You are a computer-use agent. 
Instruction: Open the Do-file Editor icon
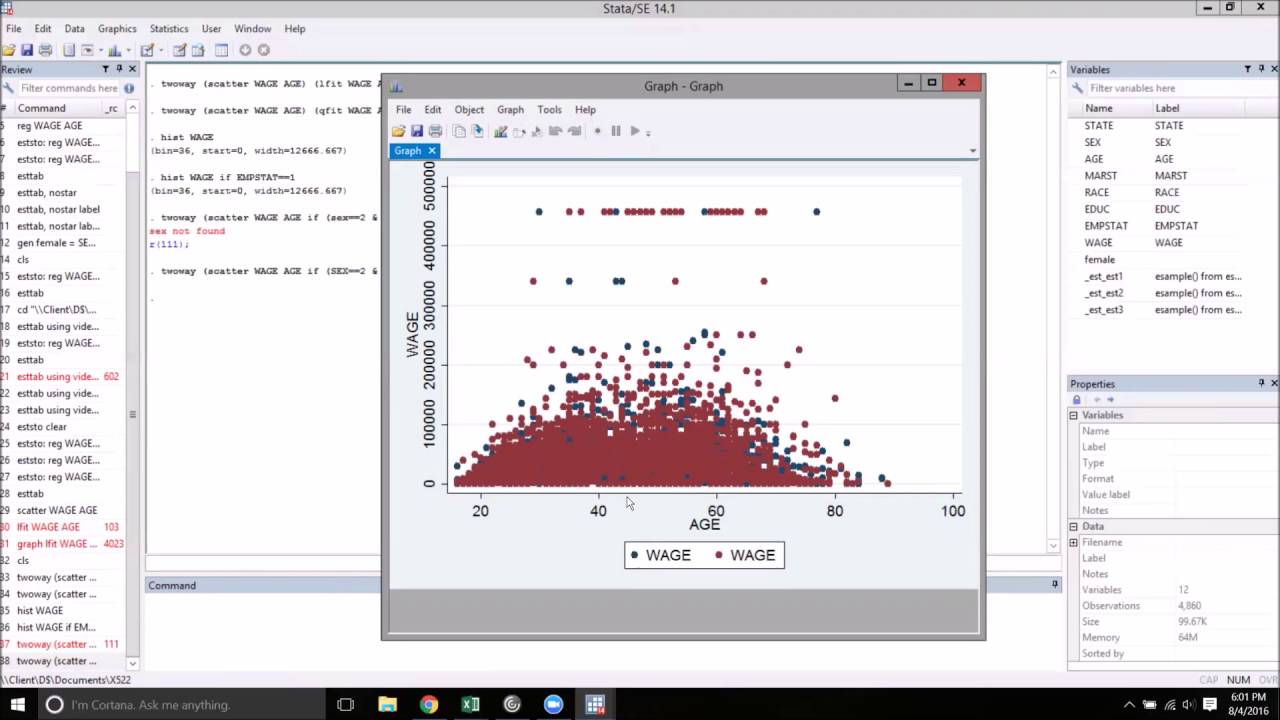tap(147, 50)
